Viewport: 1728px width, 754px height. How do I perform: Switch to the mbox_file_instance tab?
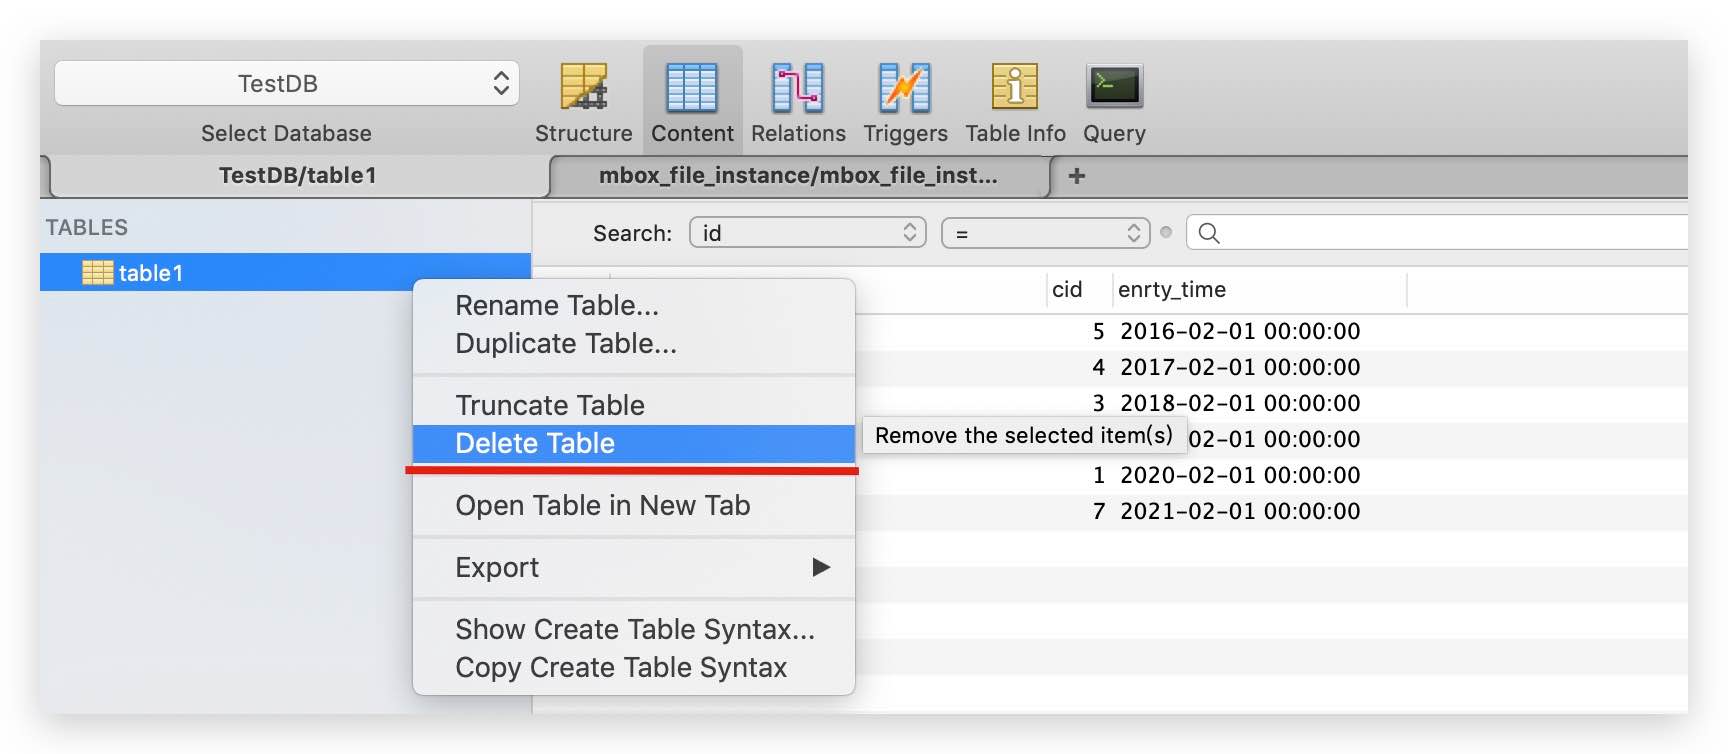point(799,176)
